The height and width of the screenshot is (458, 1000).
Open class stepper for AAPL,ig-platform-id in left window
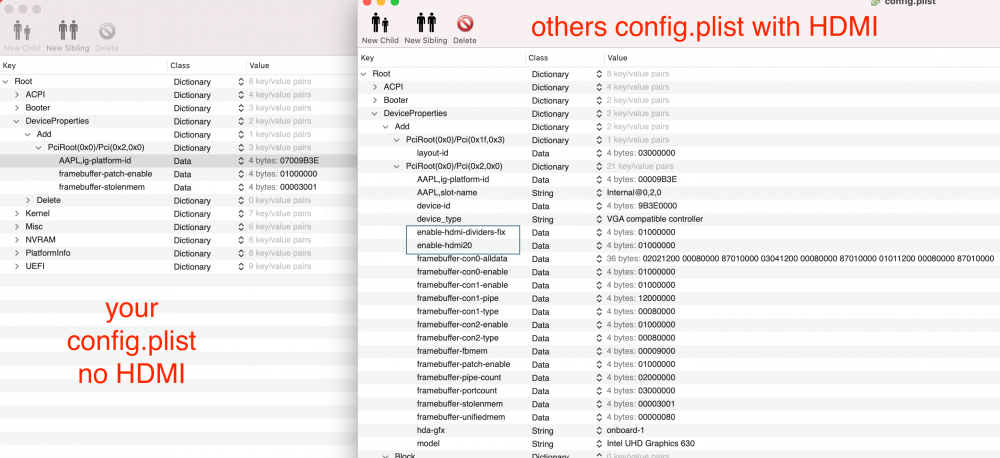tap(241, 161)
